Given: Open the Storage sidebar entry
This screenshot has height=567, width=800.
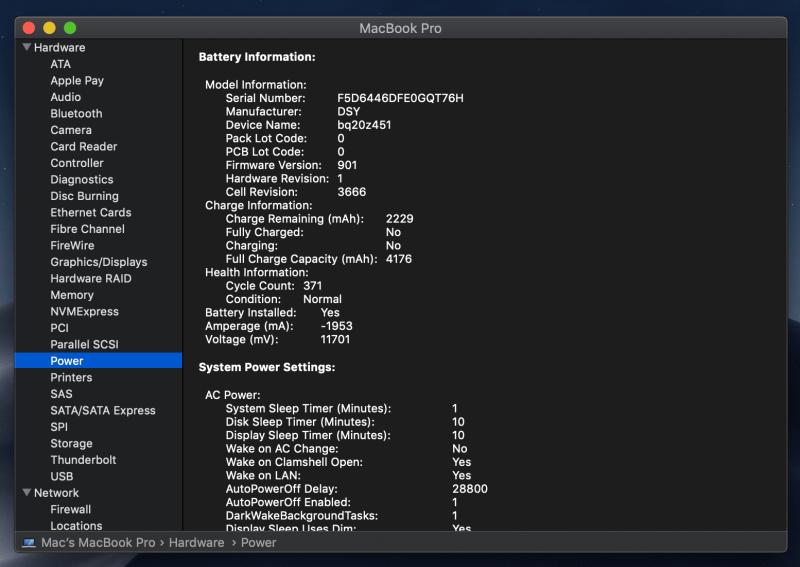Looking at the screenshot, I should click(x=71, y=444).
